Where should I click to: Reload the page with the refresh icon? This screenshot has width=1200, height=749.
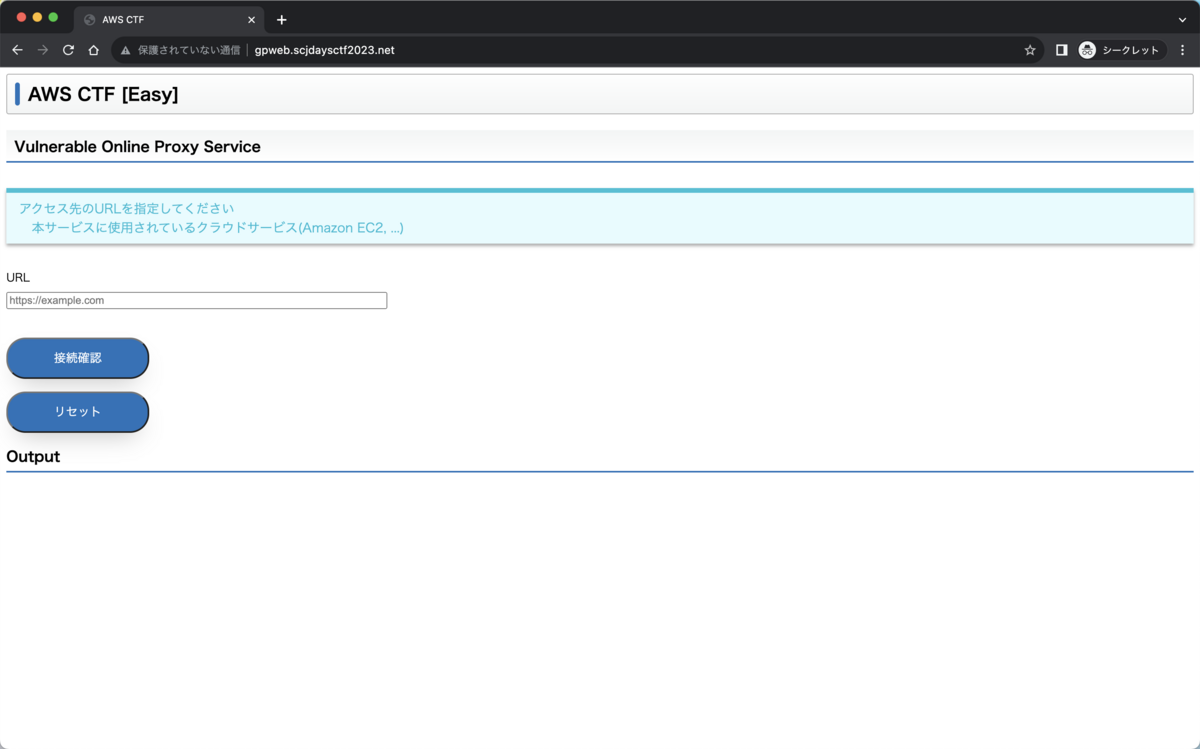click(68, 50)
